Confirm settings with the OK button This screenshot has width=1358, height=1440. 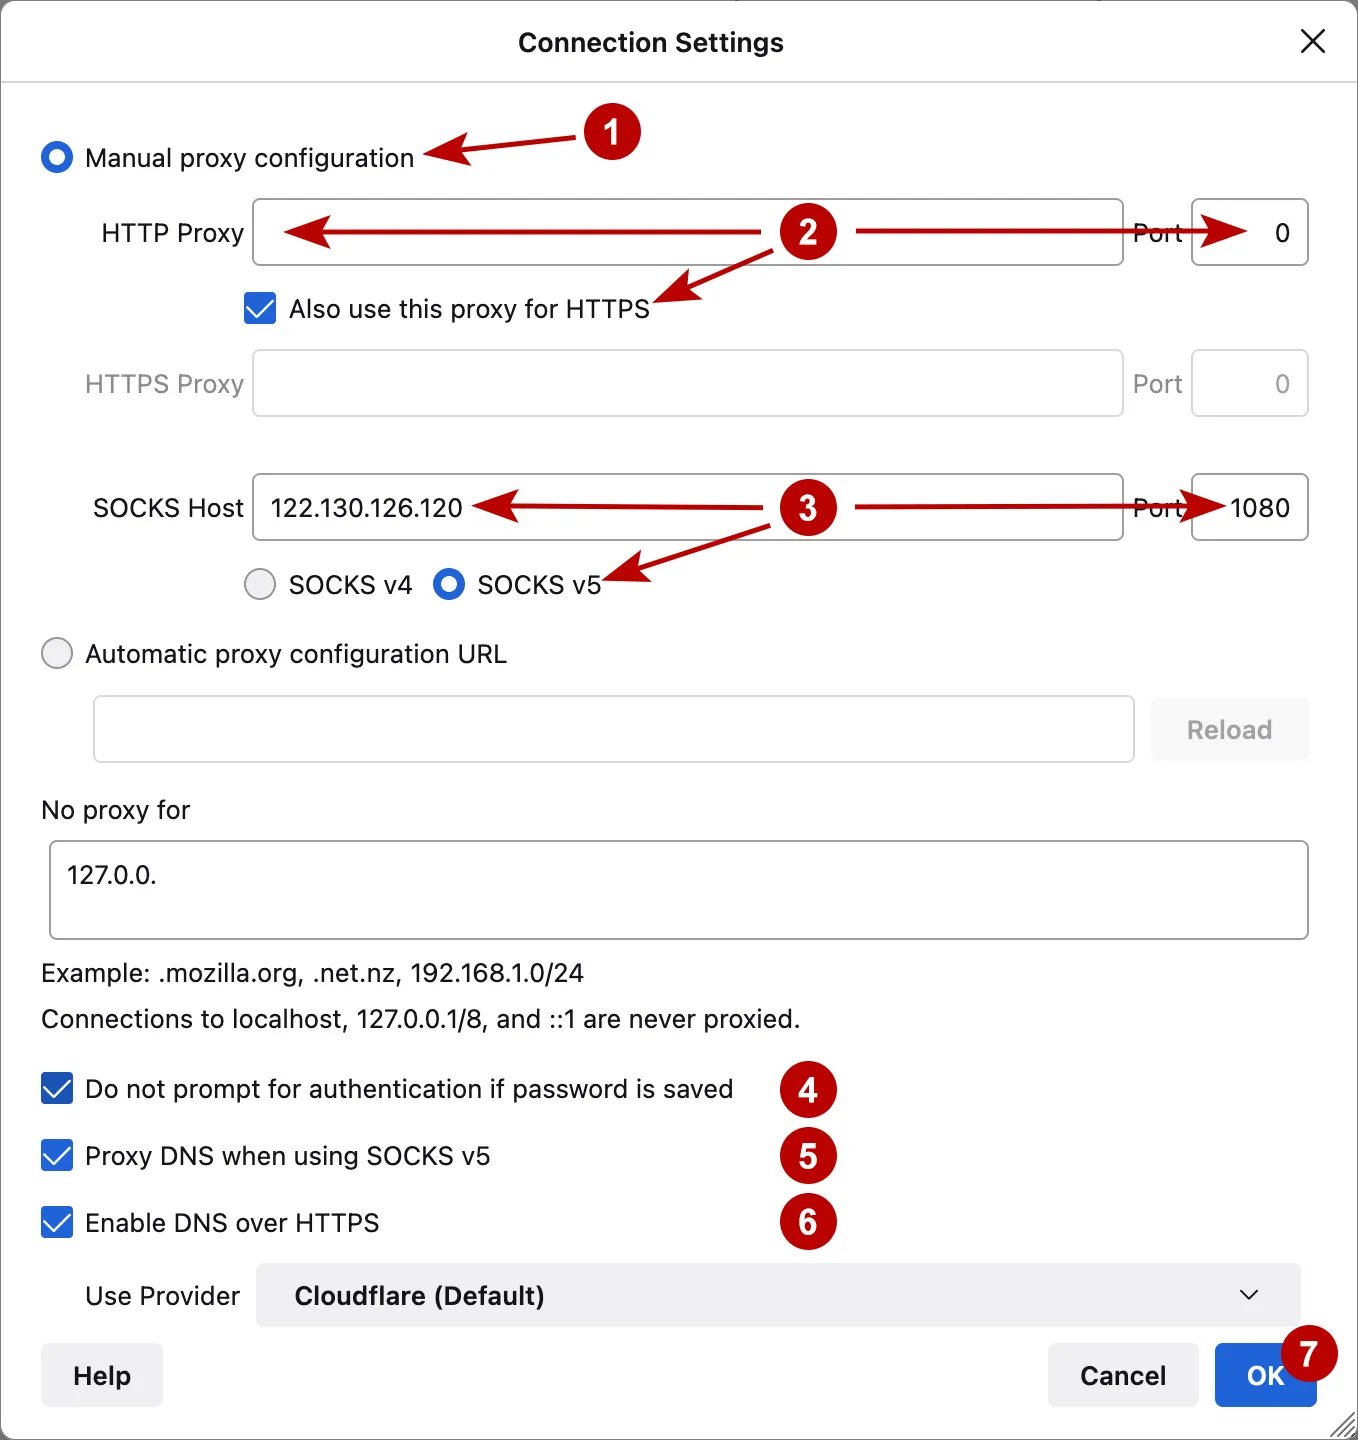tap(1264, 1375)
